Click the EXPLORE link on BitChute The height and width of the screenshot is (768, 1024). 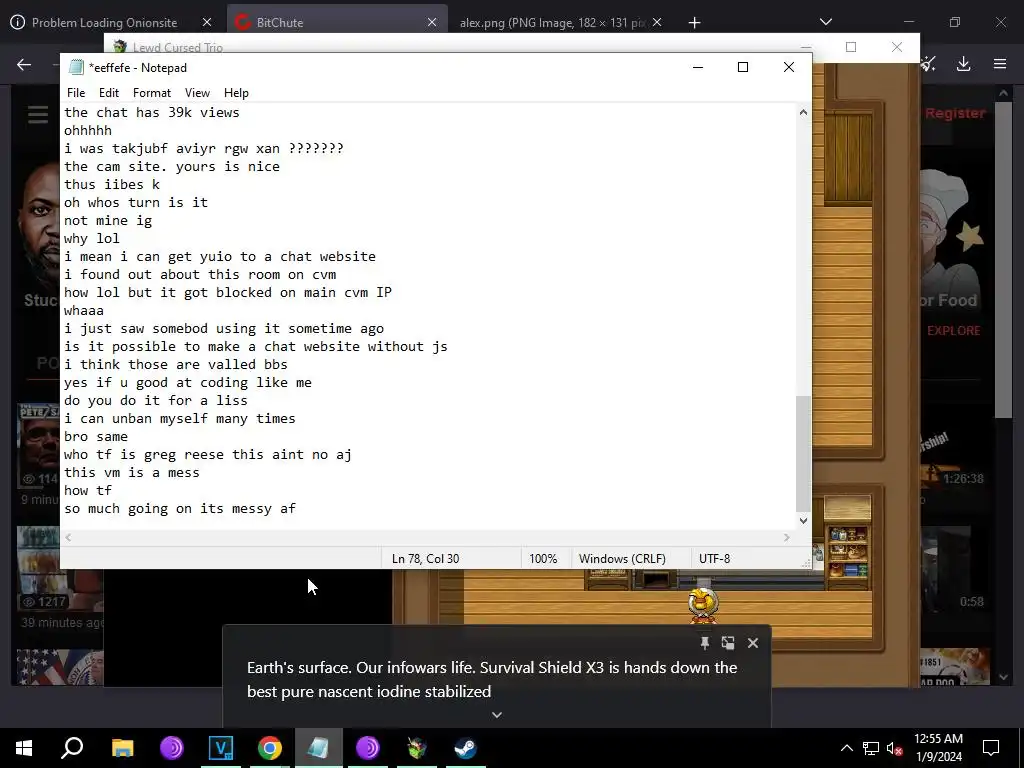[x=953, y=330]
